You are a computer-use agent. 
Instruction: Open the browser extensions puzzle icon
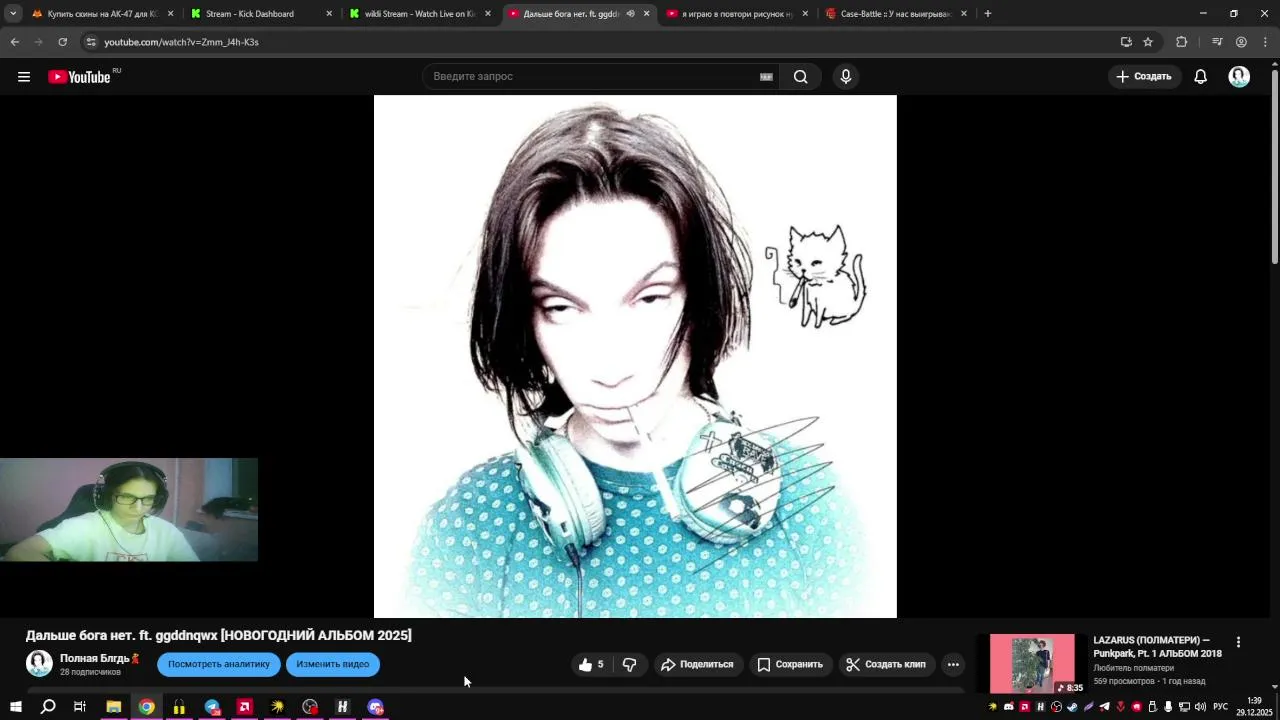[x=1182, y=42]
